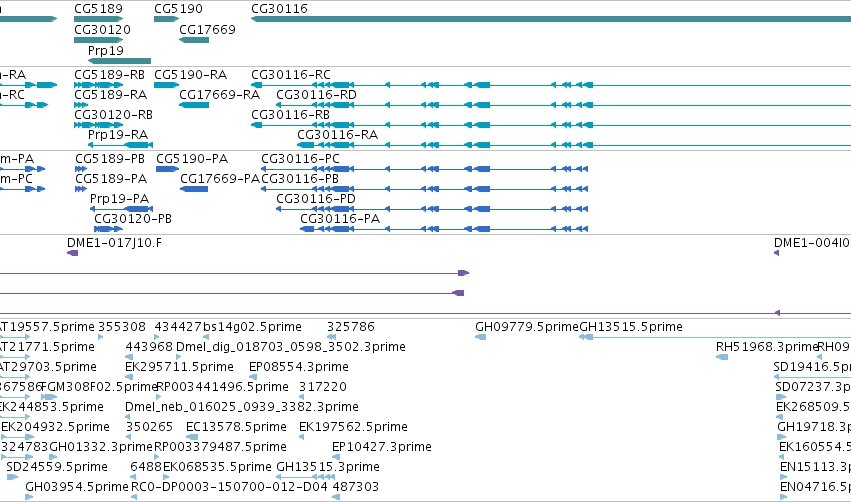
Task: Click protein CG30116-PA label
Action: point(340,219)
